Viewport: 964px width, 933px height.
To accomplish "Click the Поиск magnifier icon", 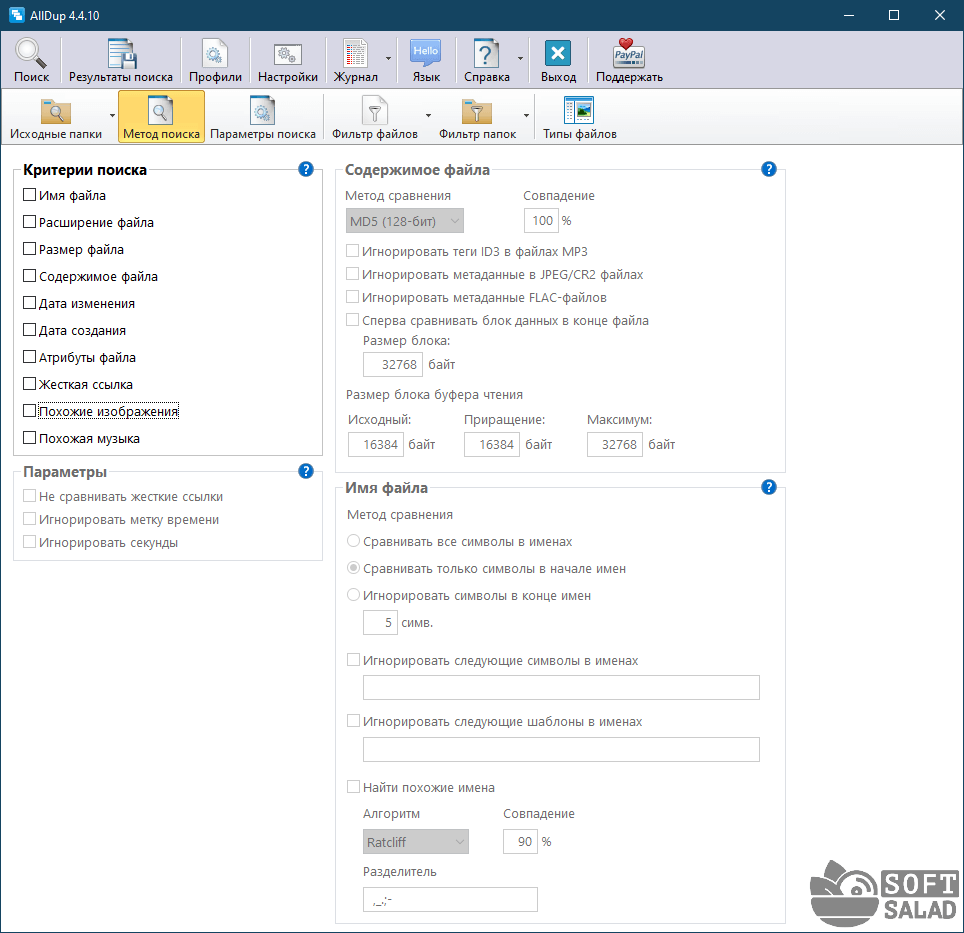I will click(x=31, y=54).
